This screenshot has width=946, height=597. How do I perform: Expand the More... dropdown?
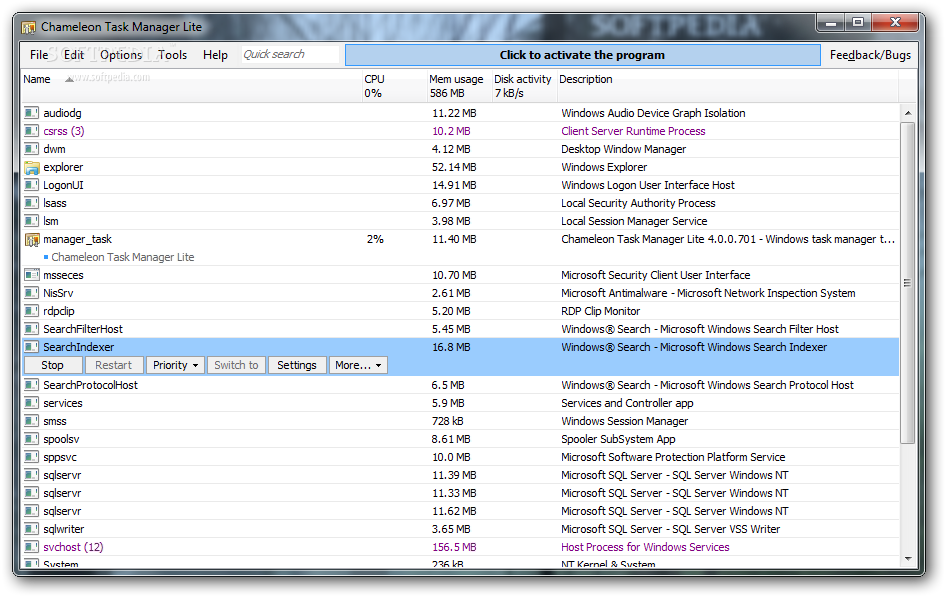tap(358, 365)
